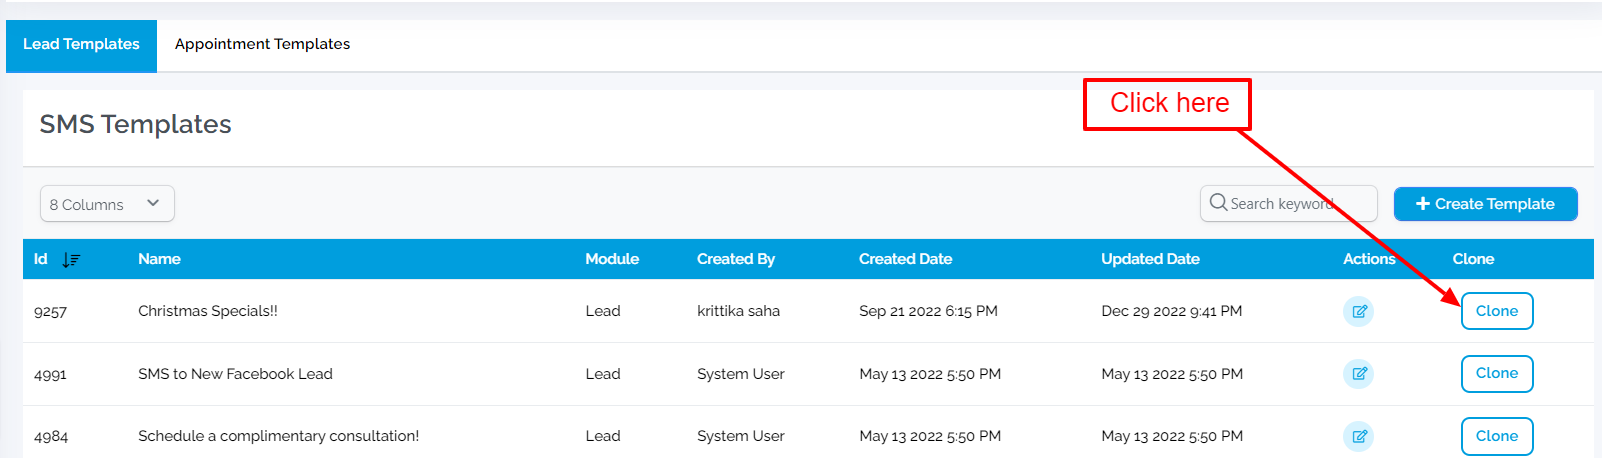The width and height of the screenshot is (1602, 458).
Task: Click the Create Template button
Action: 1485,204
